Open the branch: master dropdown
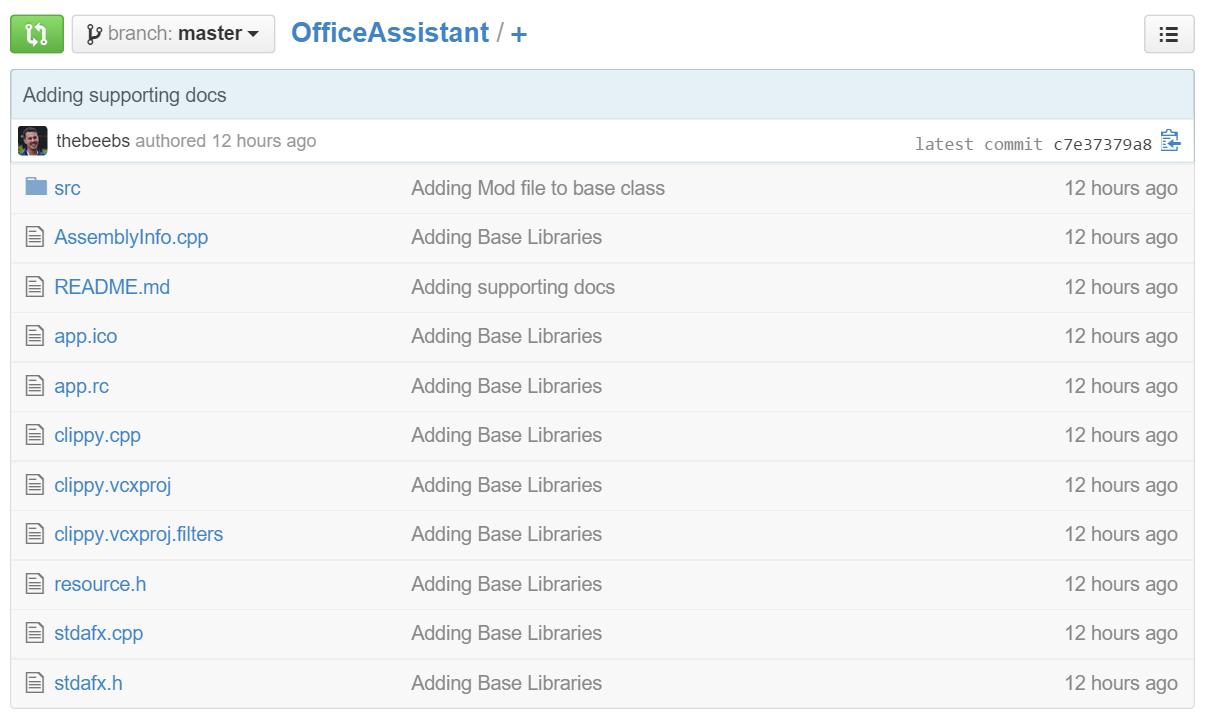 (173, 34)
